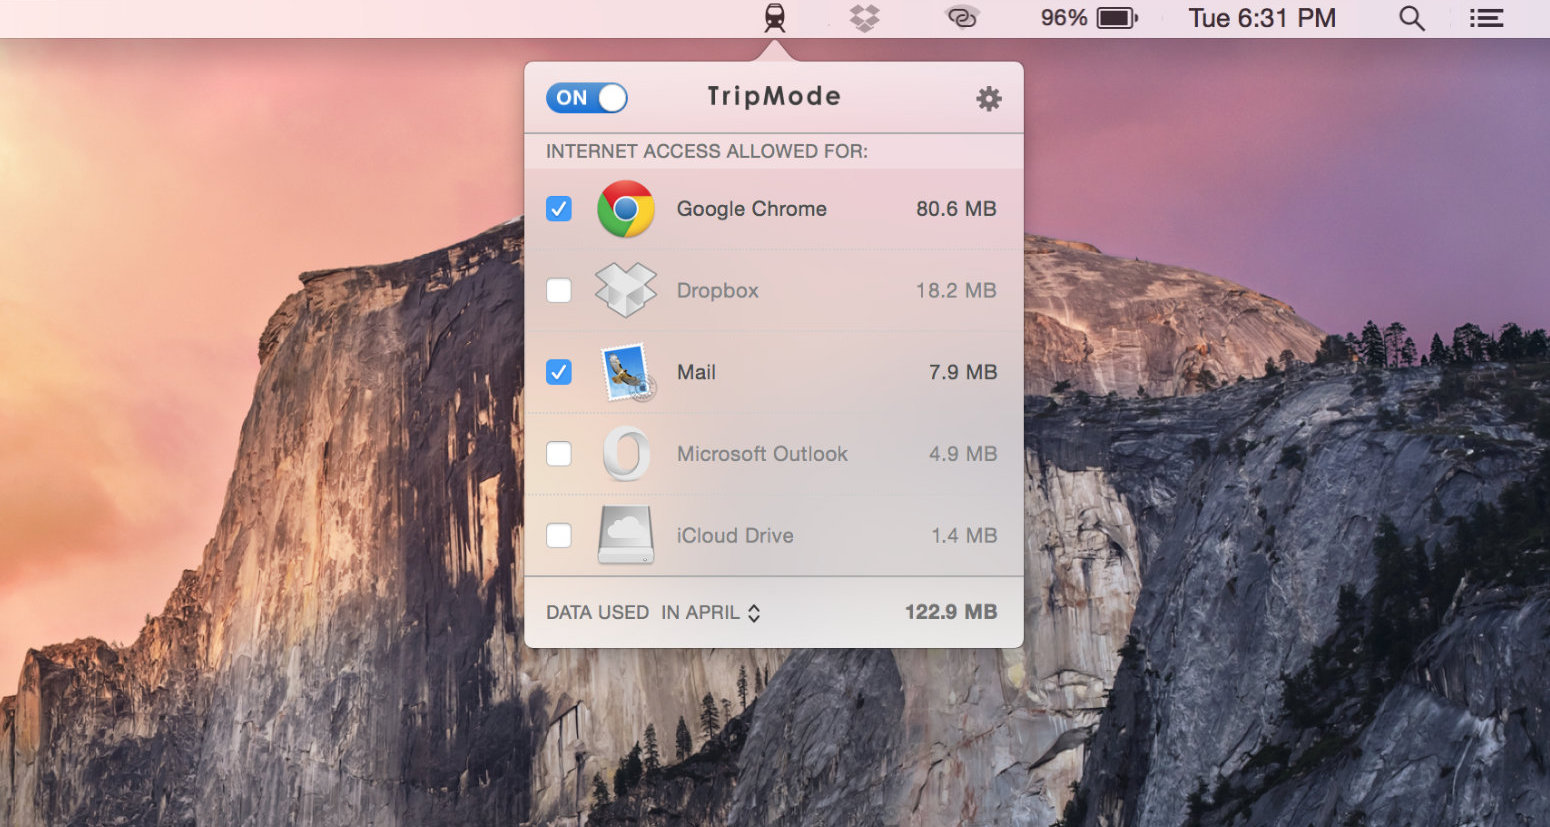Click the 7.9 MB usage value
Image resolution: width=1550 pixels, height=827 pixels.
(963, 372)
